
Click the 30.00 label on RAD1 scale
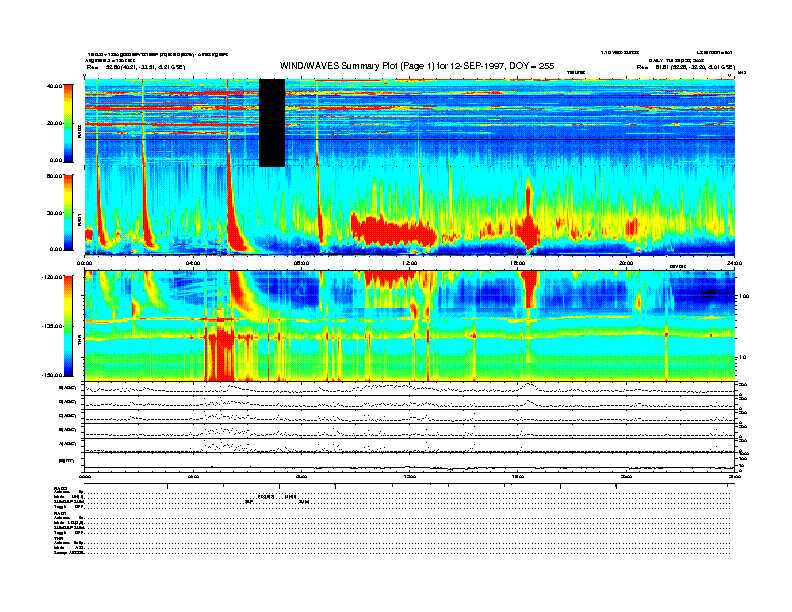click(55, 213)
